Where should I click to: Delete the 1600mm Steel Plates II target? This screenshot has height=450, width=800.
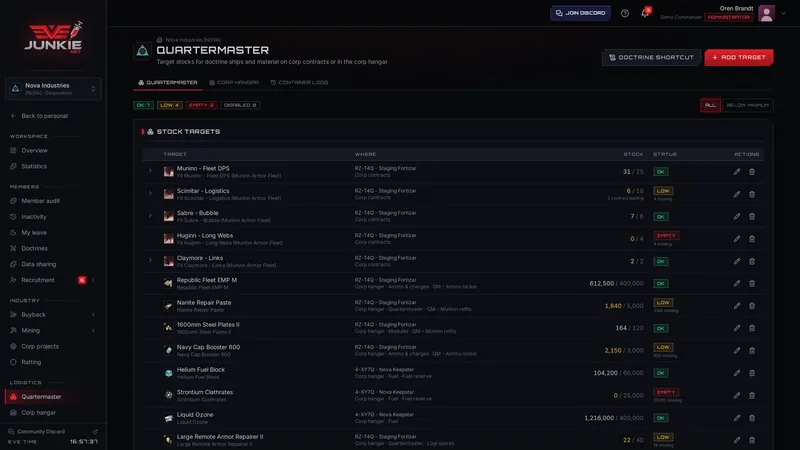point(752,328)
